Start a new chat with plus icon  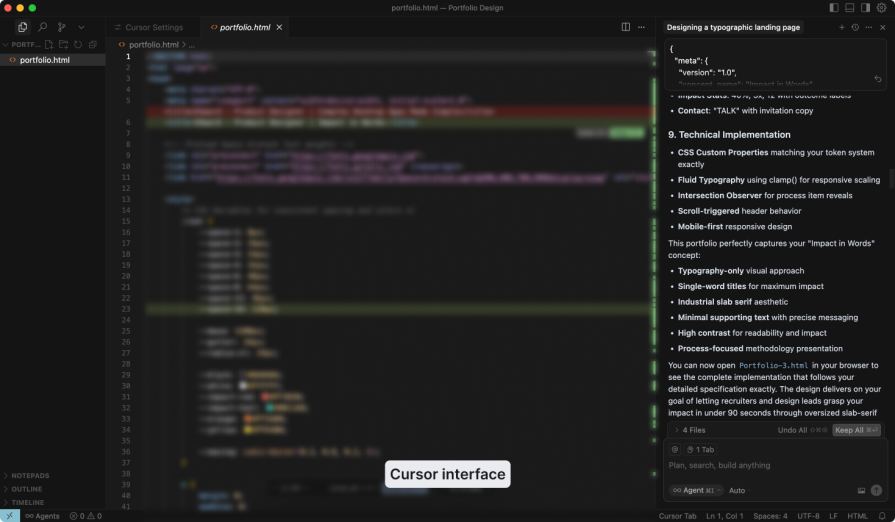pos(841,27)
